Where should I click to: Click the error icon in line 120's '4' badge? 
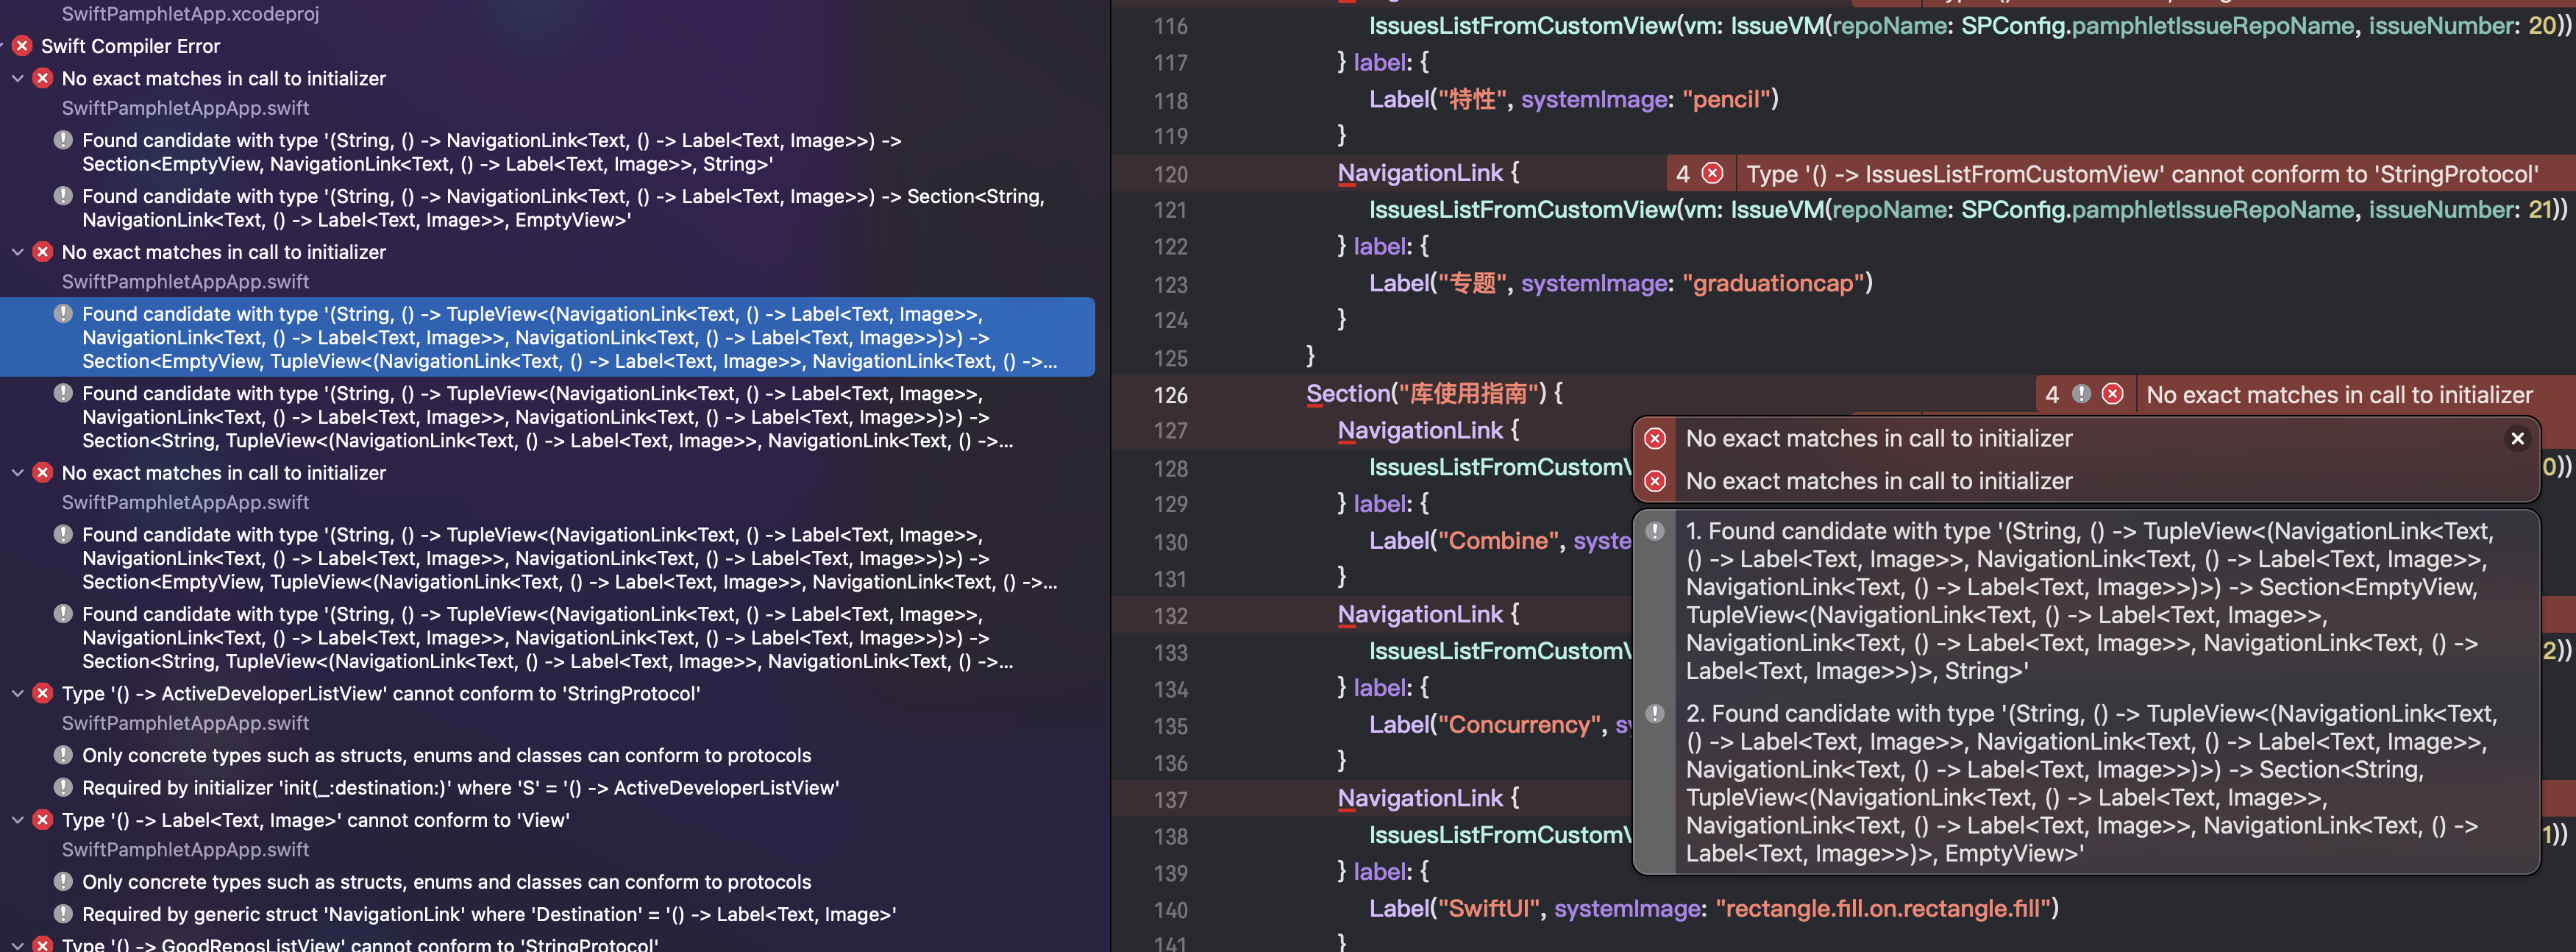(1713, 173)
